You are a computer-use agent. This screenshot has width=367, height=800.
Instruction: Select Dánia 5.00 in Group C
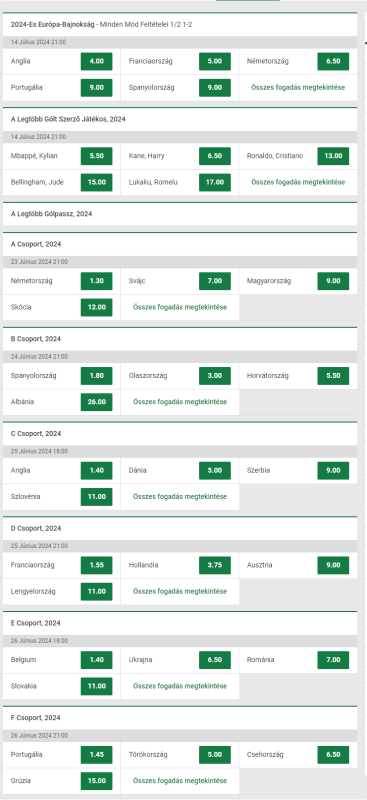click(215, 470)
